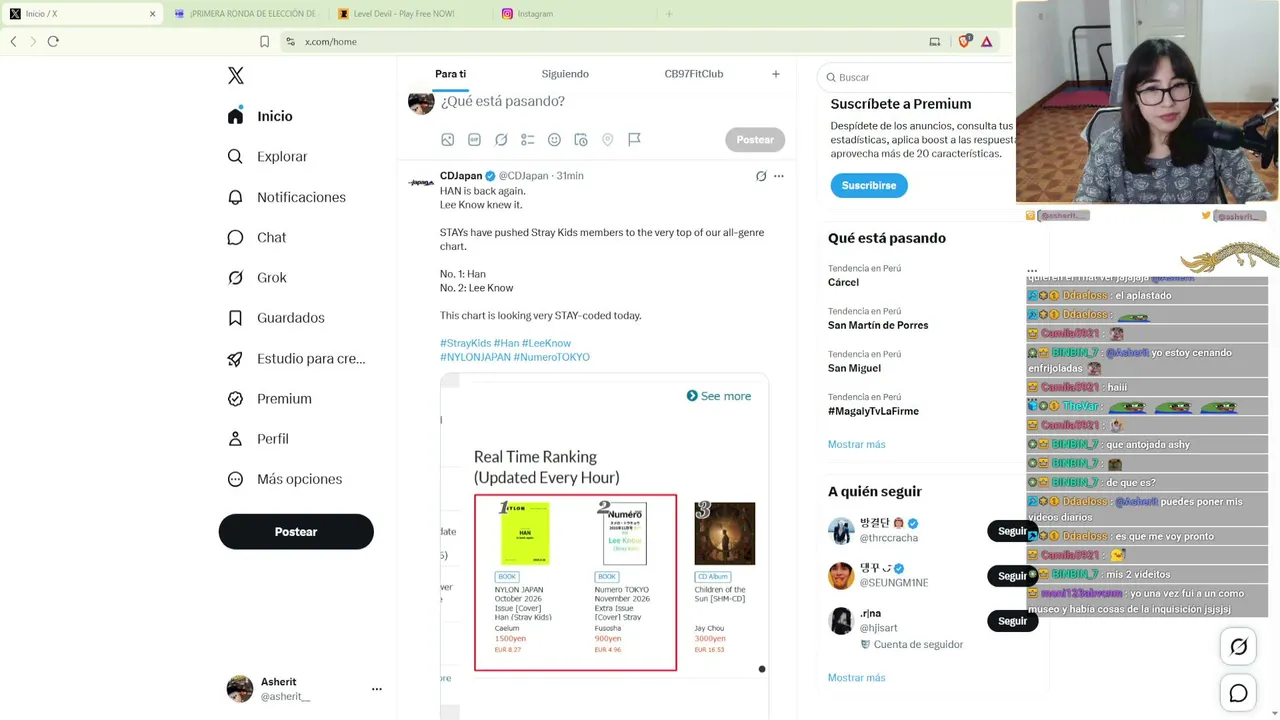
Task: Open the Grok icon in sidebar
Action: pos(235,278)
